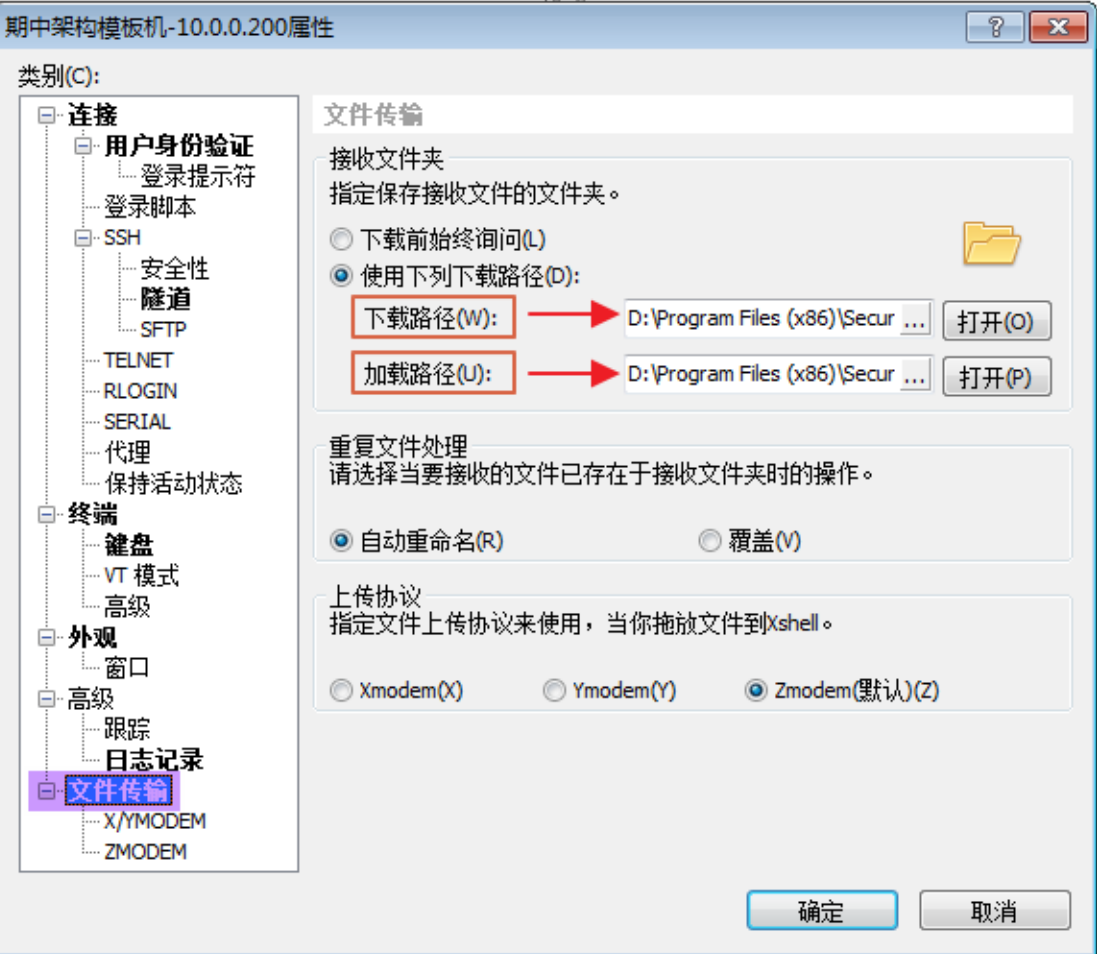Click the 取消 button

tap(994, 910)
